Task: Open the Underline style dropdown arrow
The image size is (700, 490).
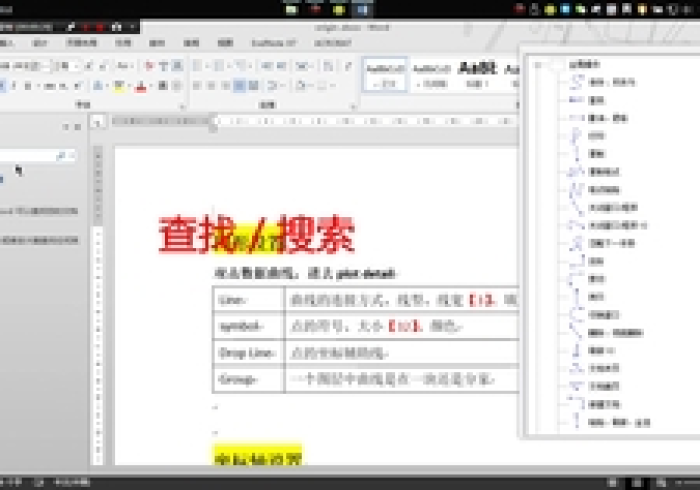Action: (x=38, y=85)
